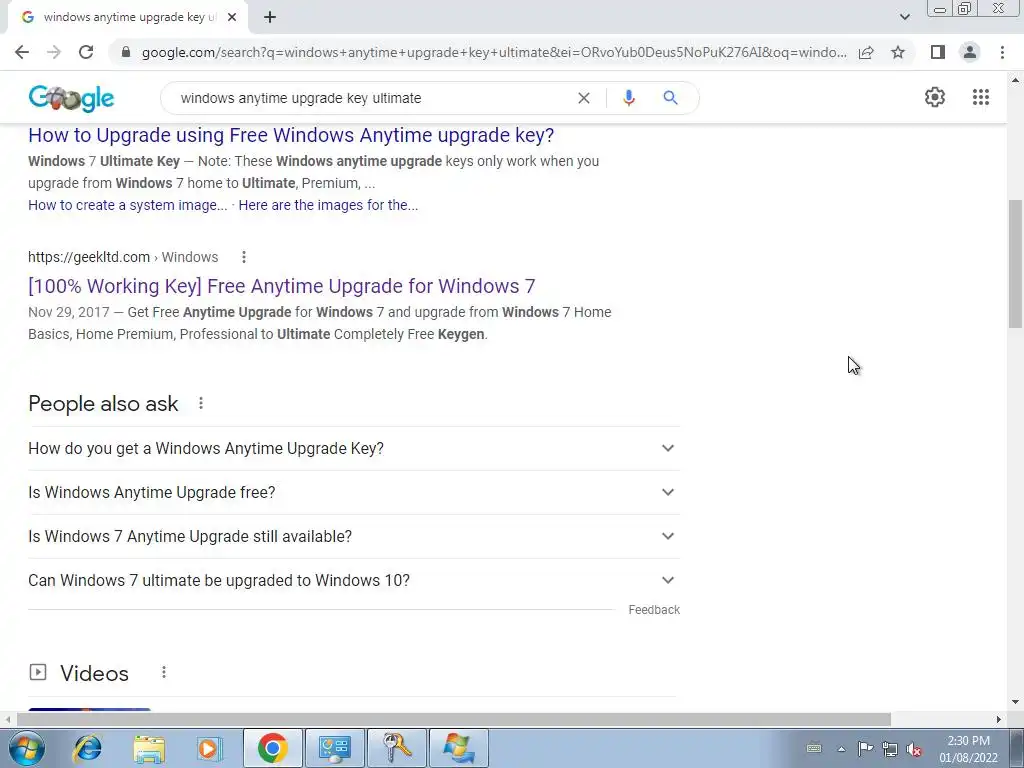Image resolution: width=1024 pixels, height=768 pixels.
Task: Click the Chrome address bar URL
Action: pyautogui.click(x=494, y=52)
